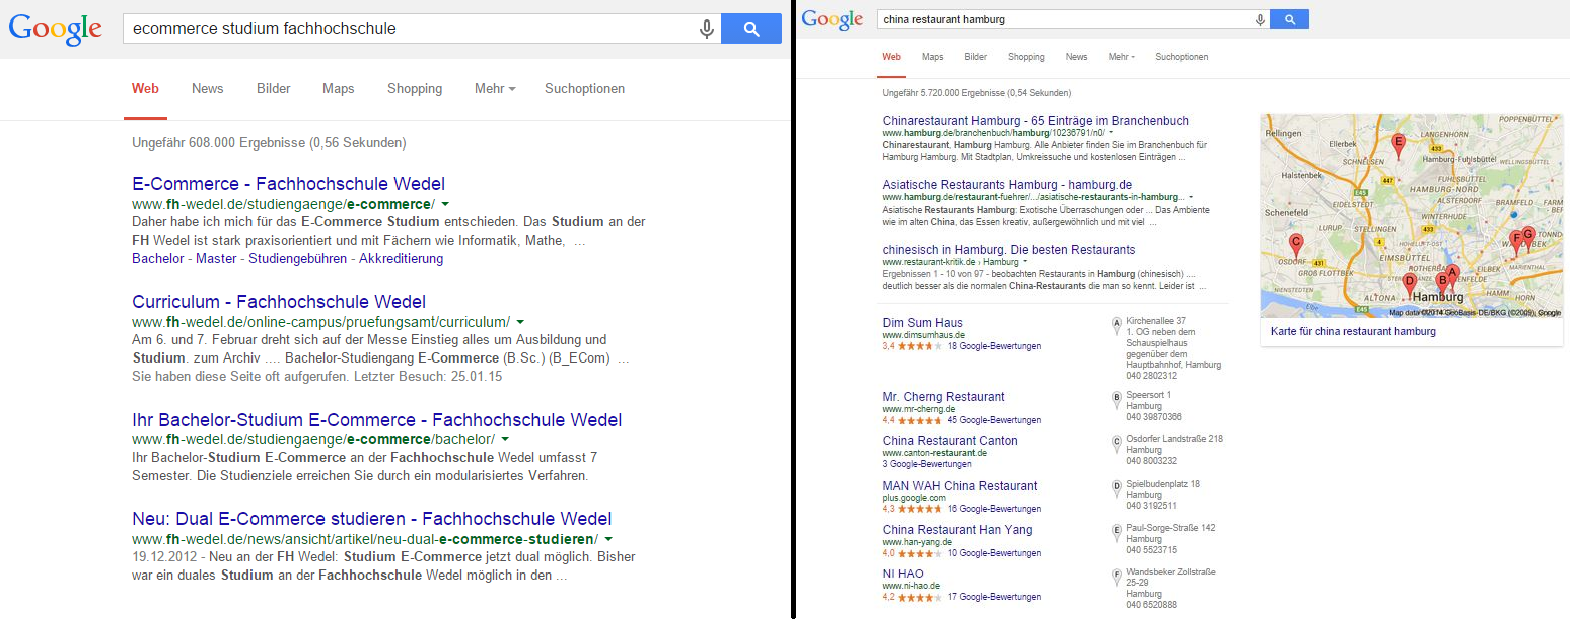Screen dimensions: 1570x619
Task: Click "Ungefähr 608.000 Ergebnisse" result count
Action: (x=218, y=143)
